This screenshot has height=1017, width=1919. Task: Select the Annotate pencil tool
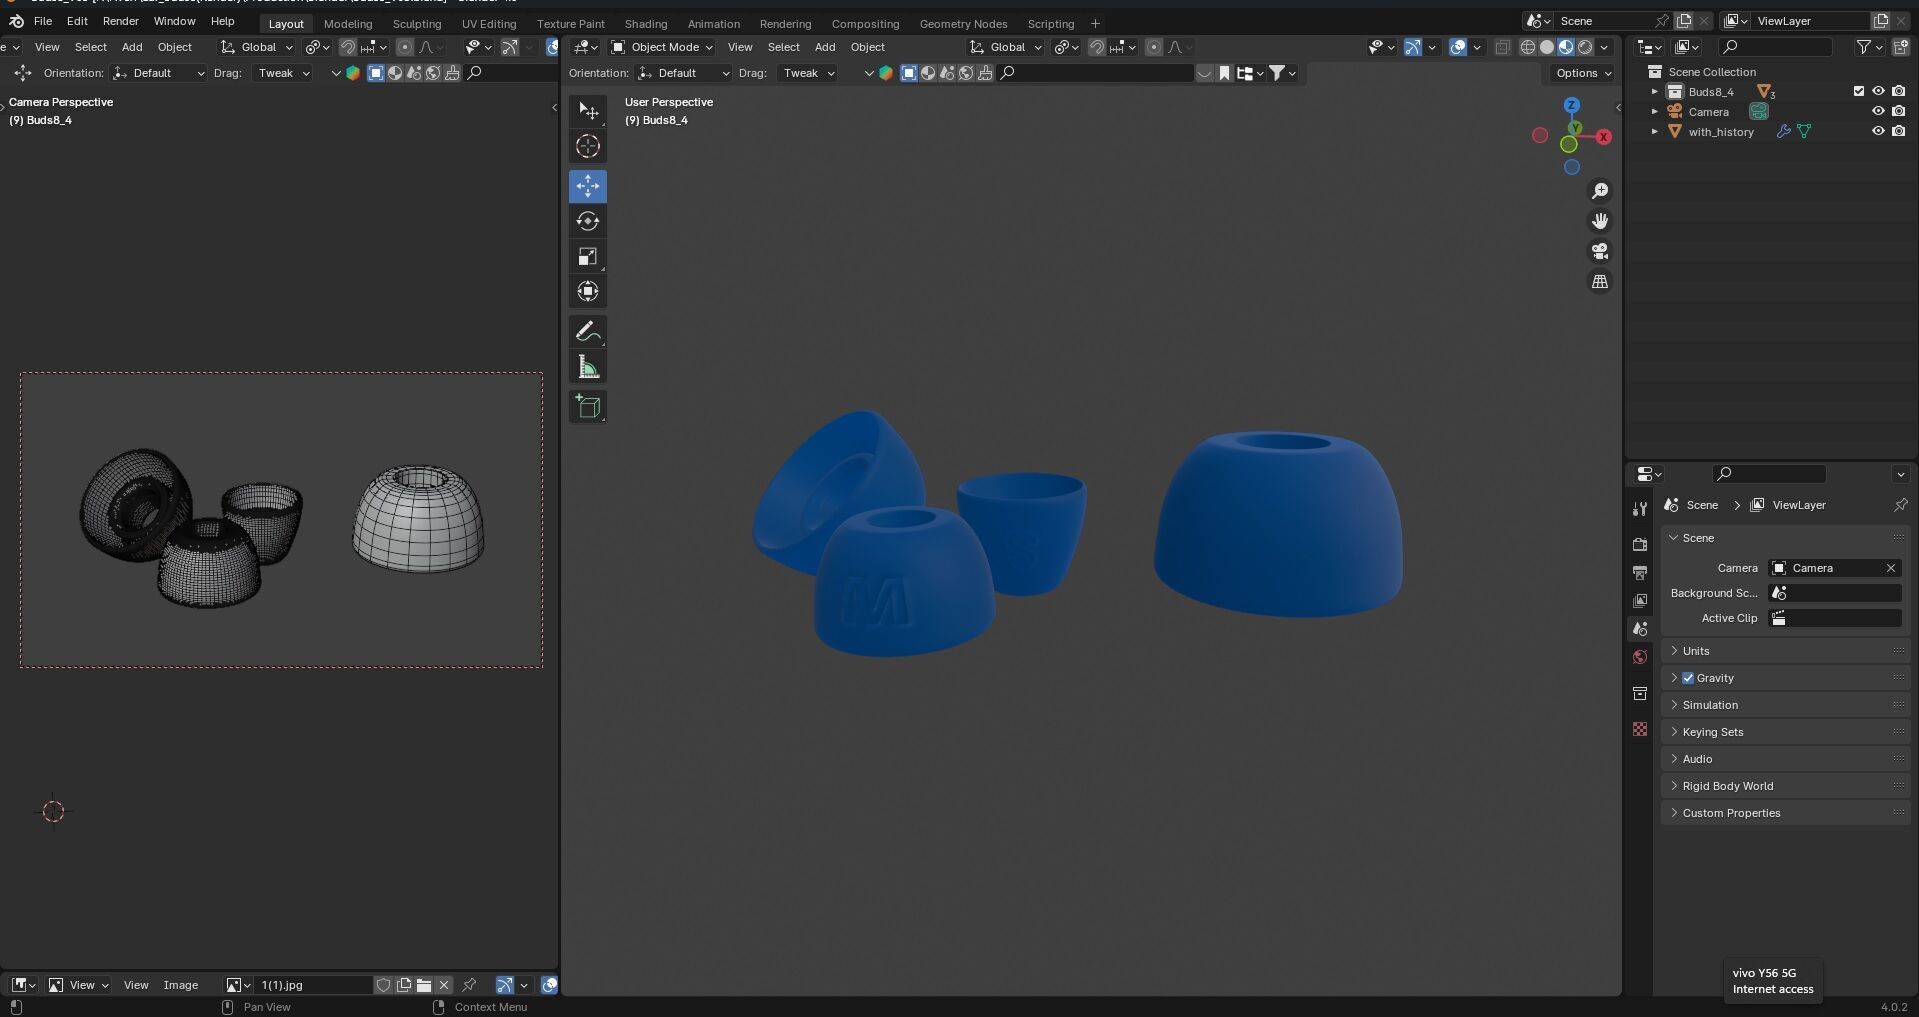click(588, 331)
